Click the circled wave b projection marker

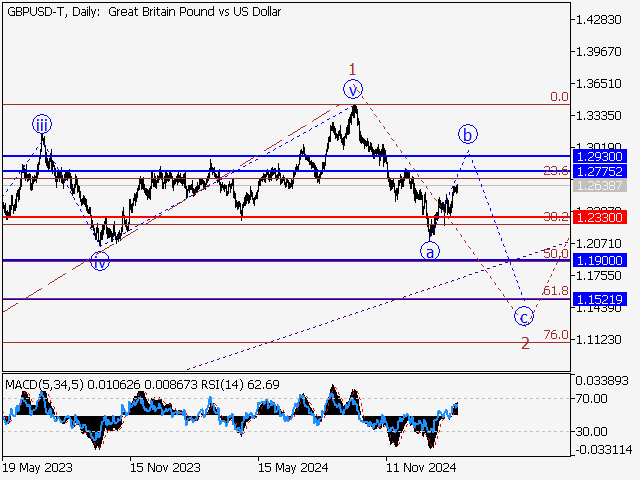click(468, 133)
